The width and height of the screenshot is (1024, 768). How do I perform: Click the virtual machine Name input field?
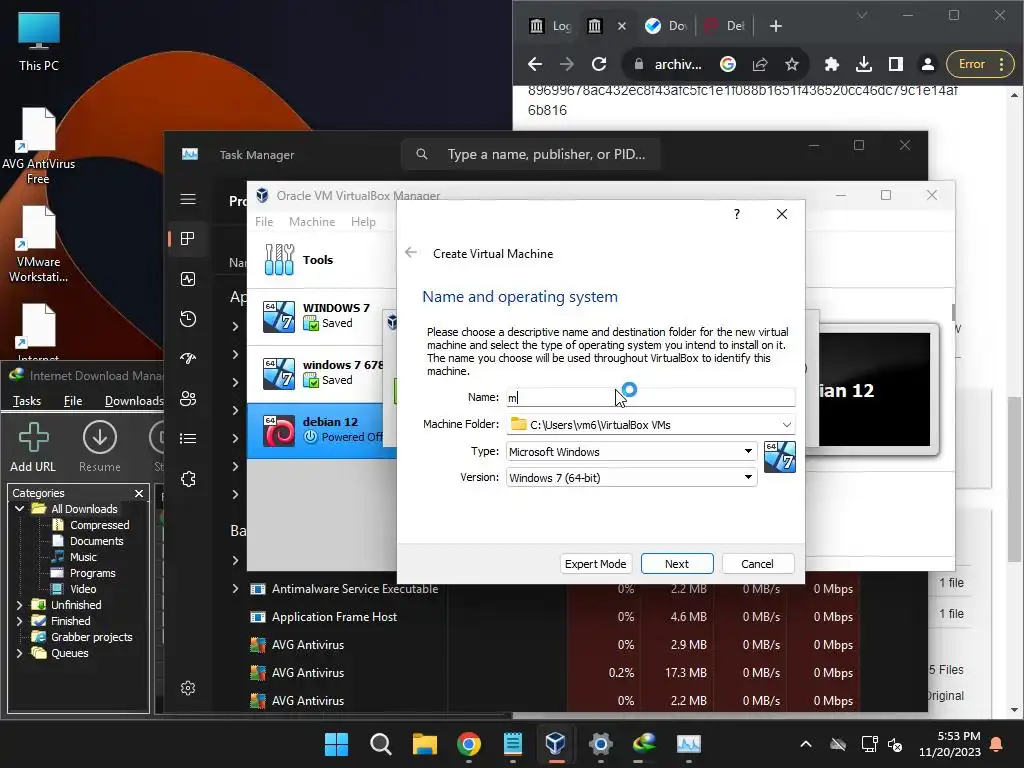point(650,397)
